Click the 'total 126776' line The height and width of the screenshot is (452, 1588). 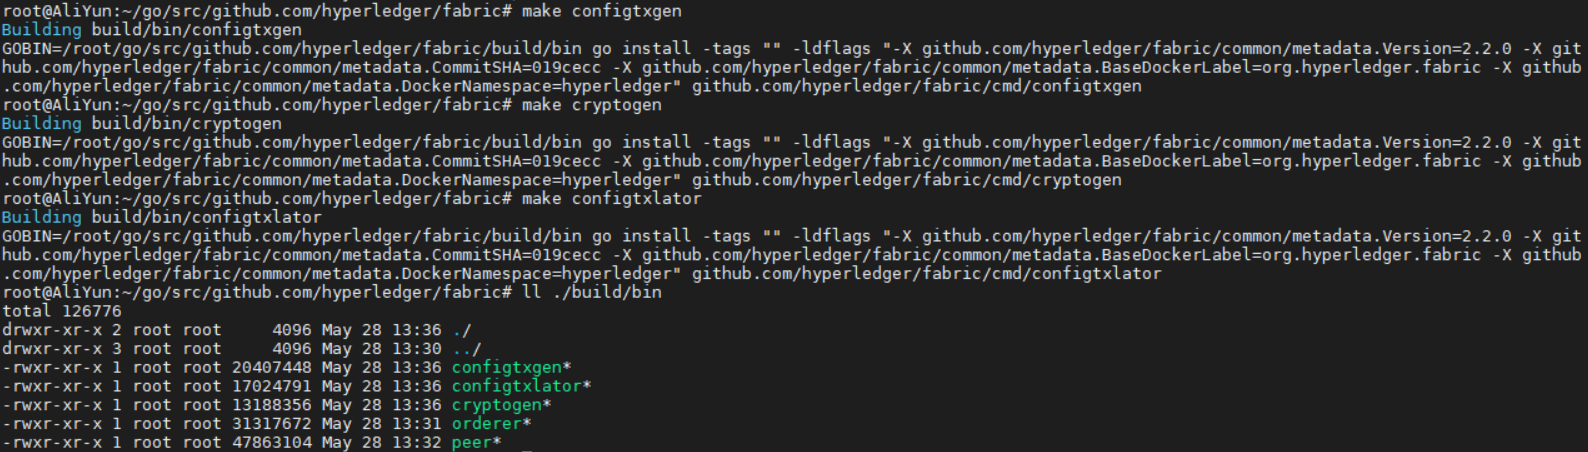point(61,311)
